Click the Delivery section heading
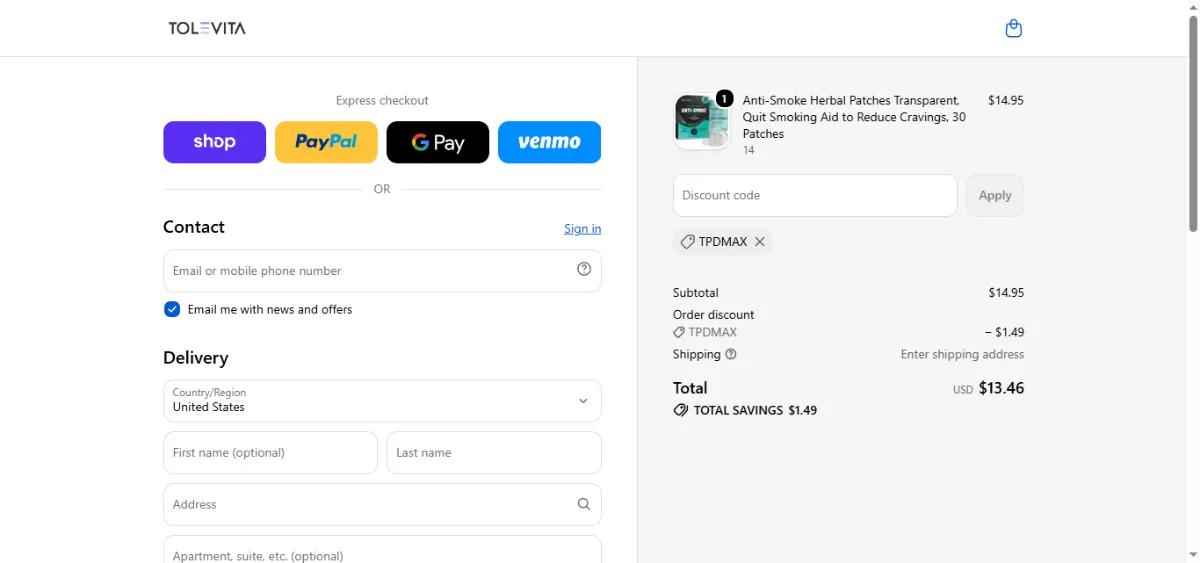This screenshot has width=1200, height=563. [x=196, y=358]
